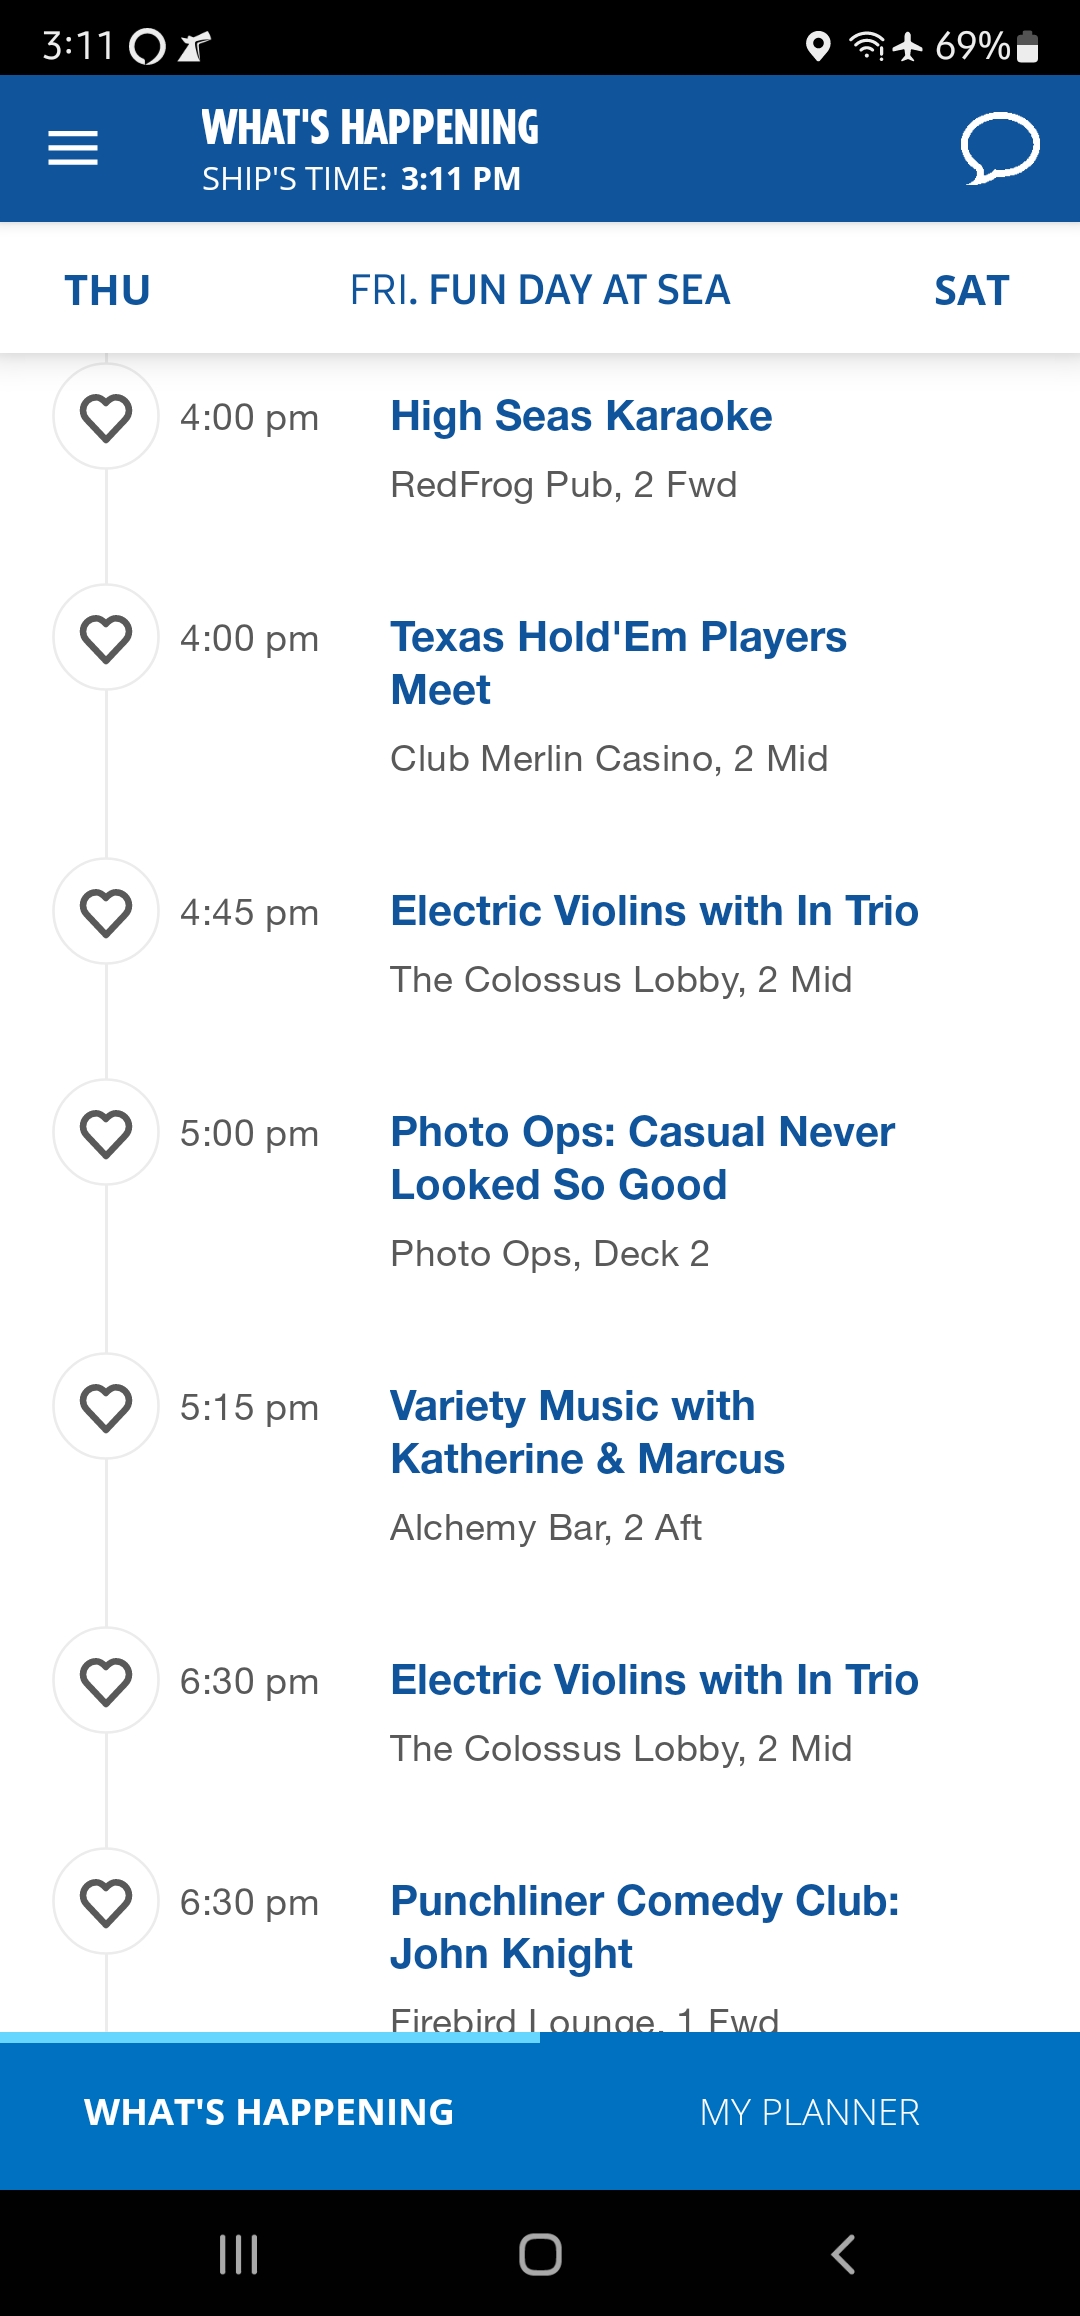Select WHAT'S HAPPENING bottom tab
Viewport: 1080px width, 2316px height.
pyautogui.click(x=269, y=2112)
